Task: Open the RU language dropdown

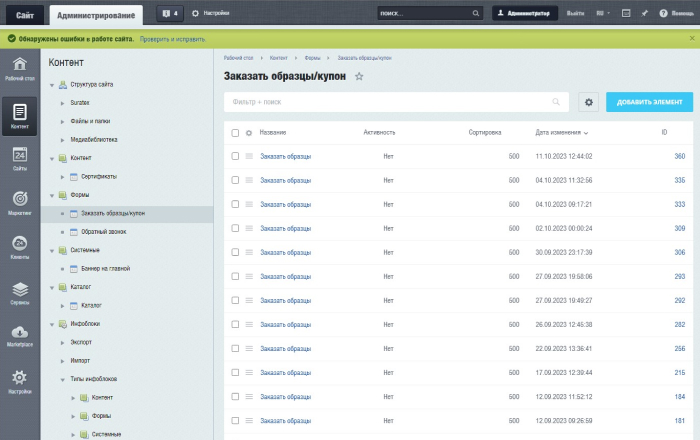Action: (x=603, y=13)
